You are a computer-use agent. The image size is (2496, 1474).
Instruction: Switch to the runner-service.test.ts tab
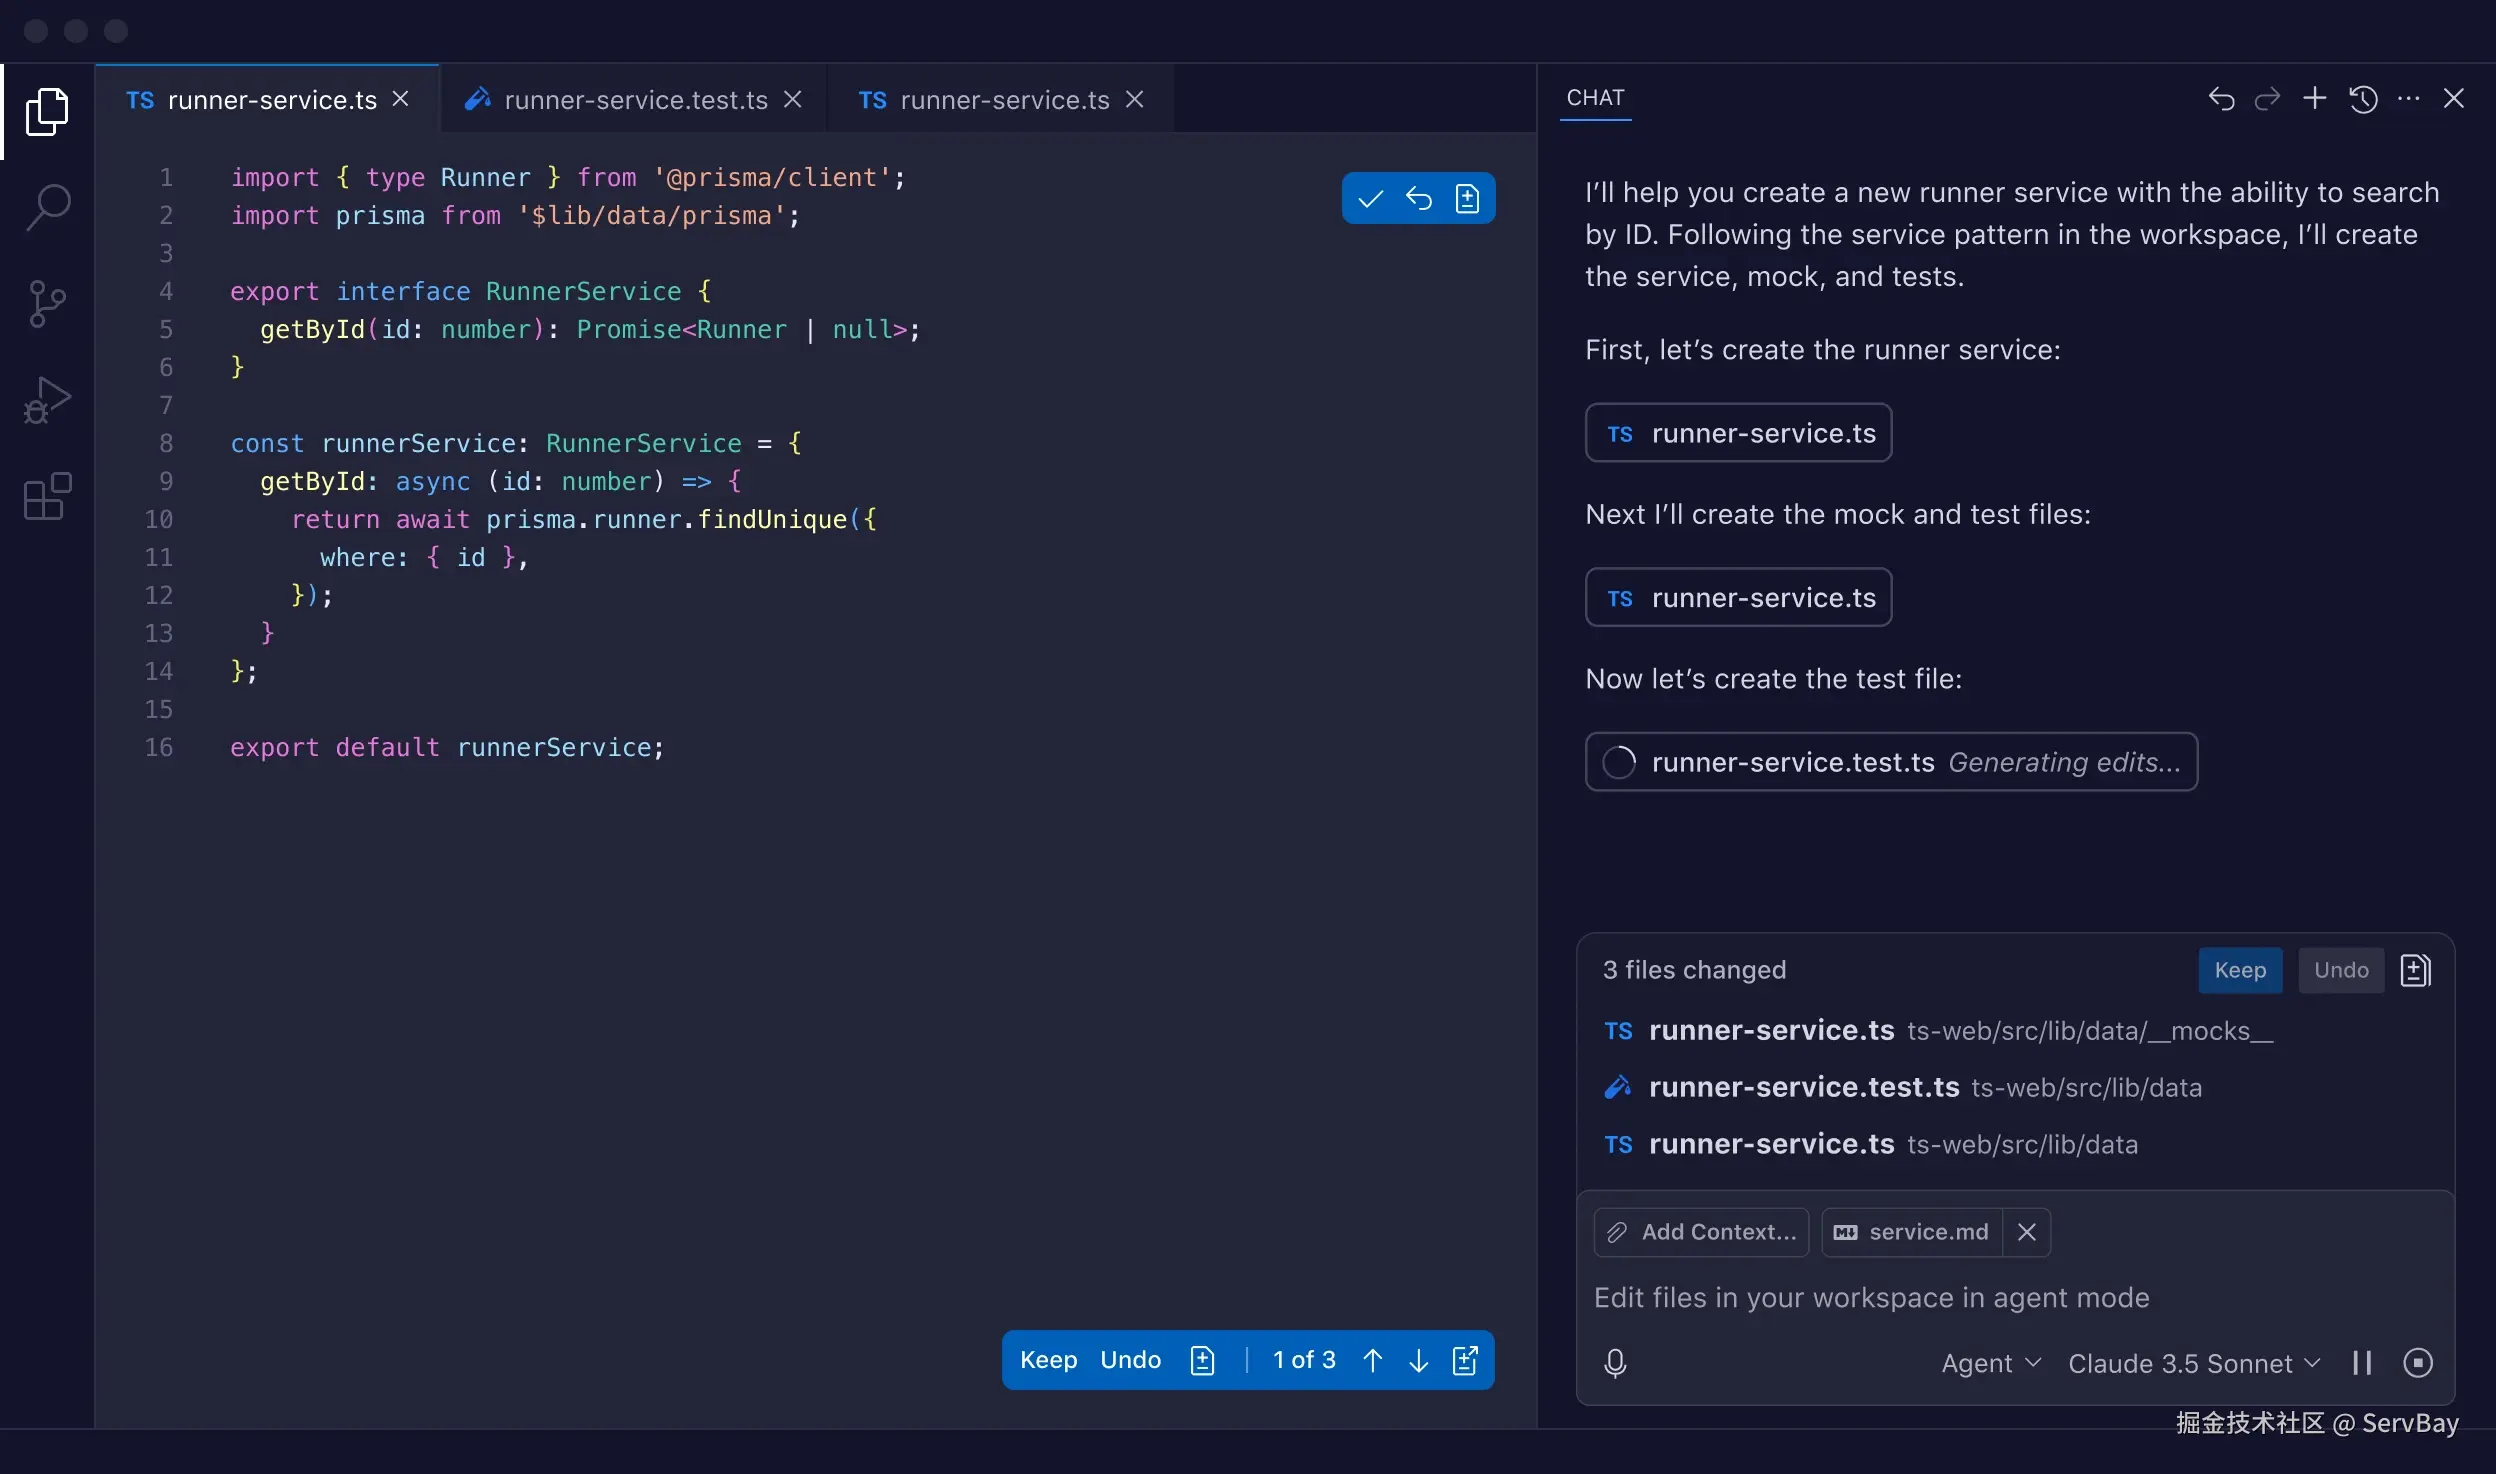point(635,100)
